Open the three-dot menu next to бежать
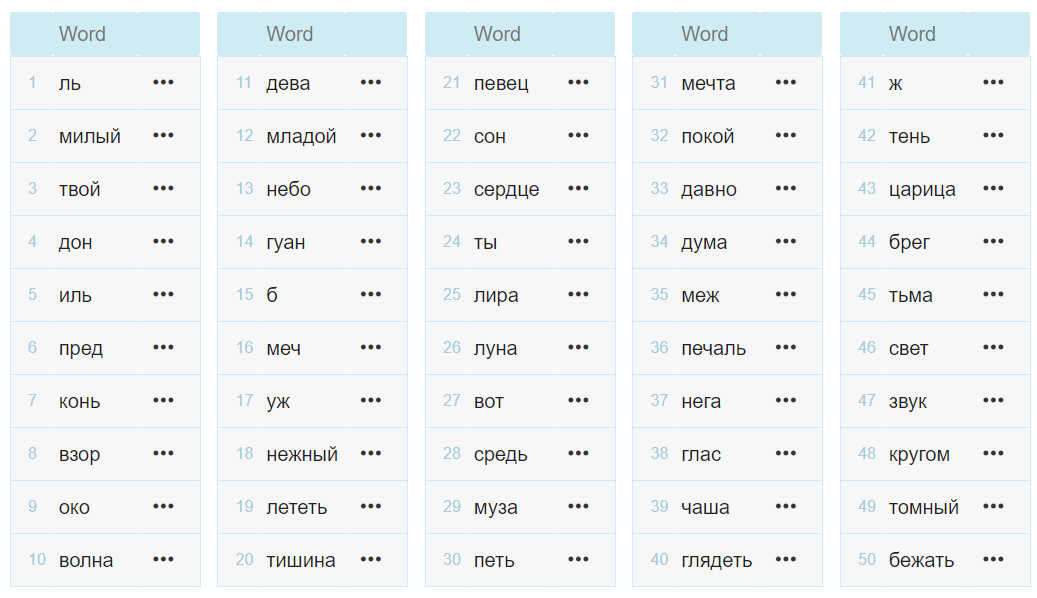This screenshot has width=1037, height=598. 993,559
